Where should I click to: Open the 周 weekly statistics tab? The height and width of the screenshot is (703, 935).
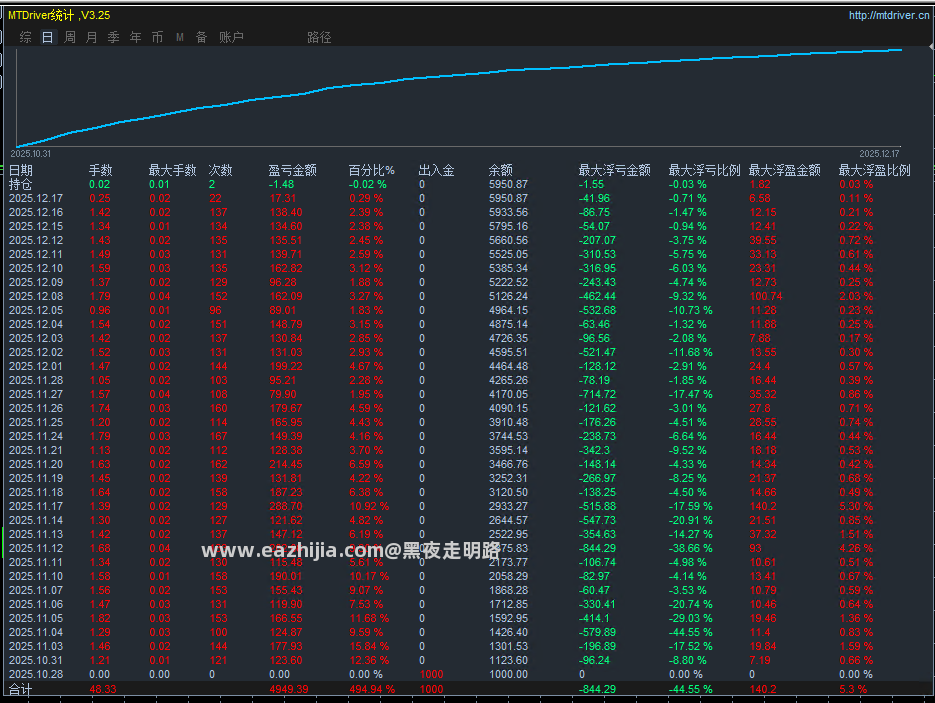[70, 37]
